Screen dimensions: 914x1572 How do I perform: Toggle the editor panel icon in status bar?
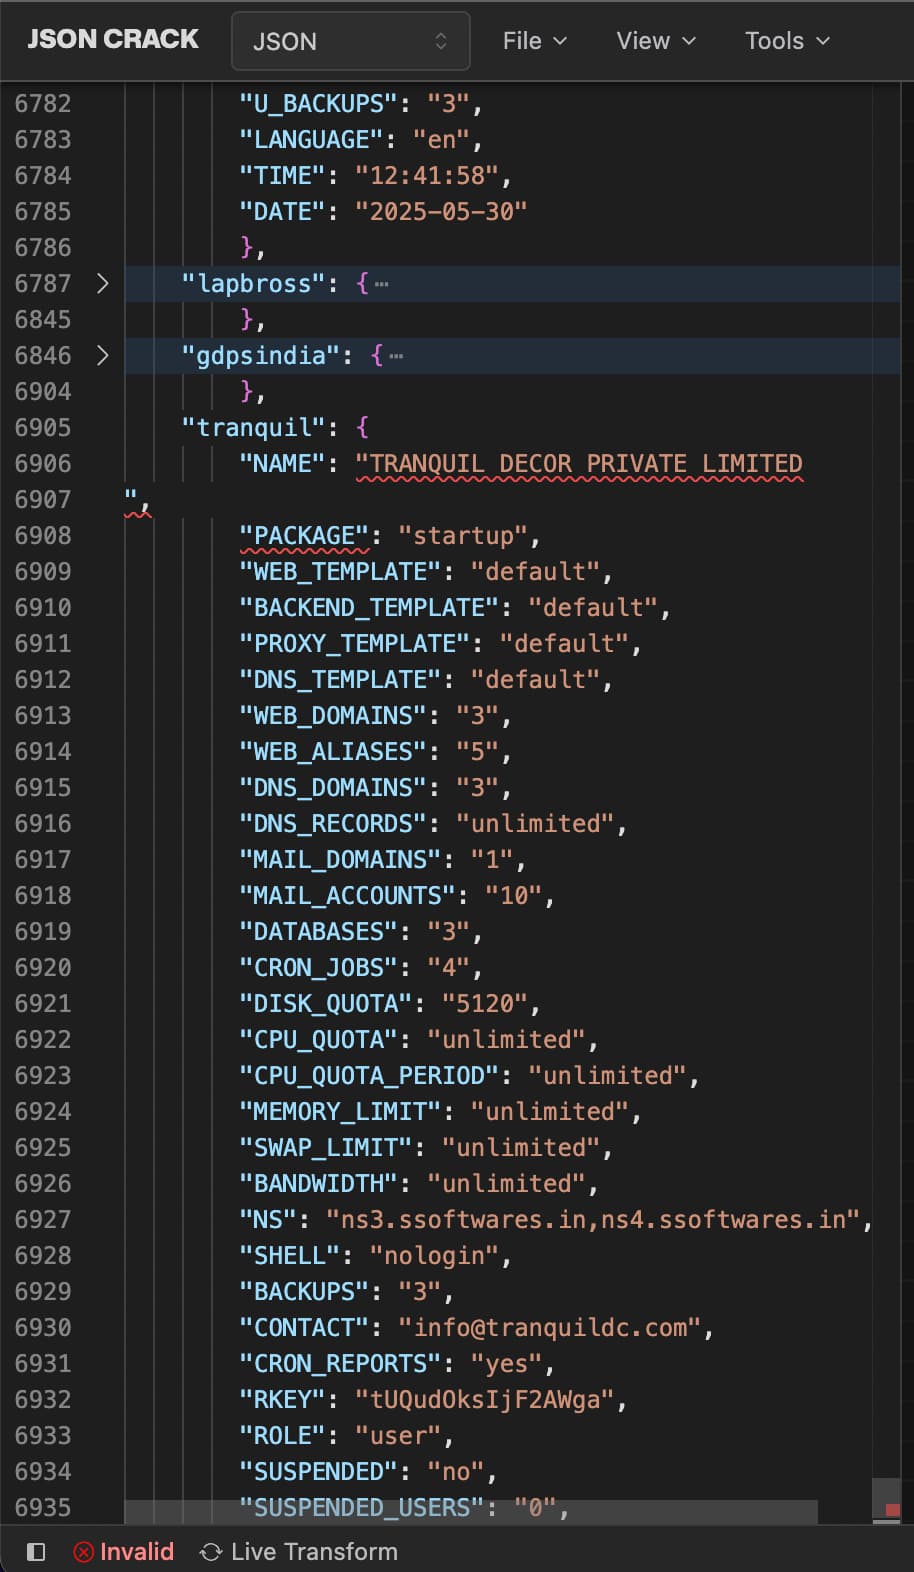pos(36,1551)
